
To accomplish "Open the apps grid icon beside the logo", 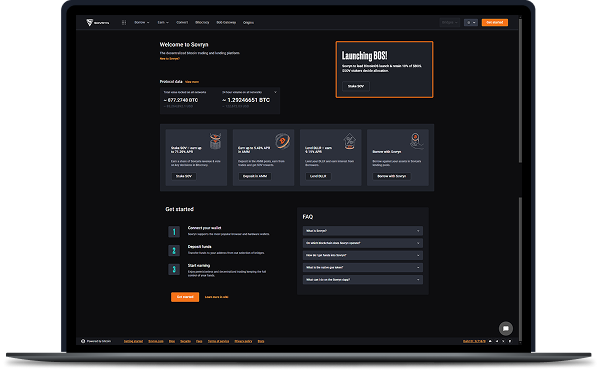I will (124, 23).
